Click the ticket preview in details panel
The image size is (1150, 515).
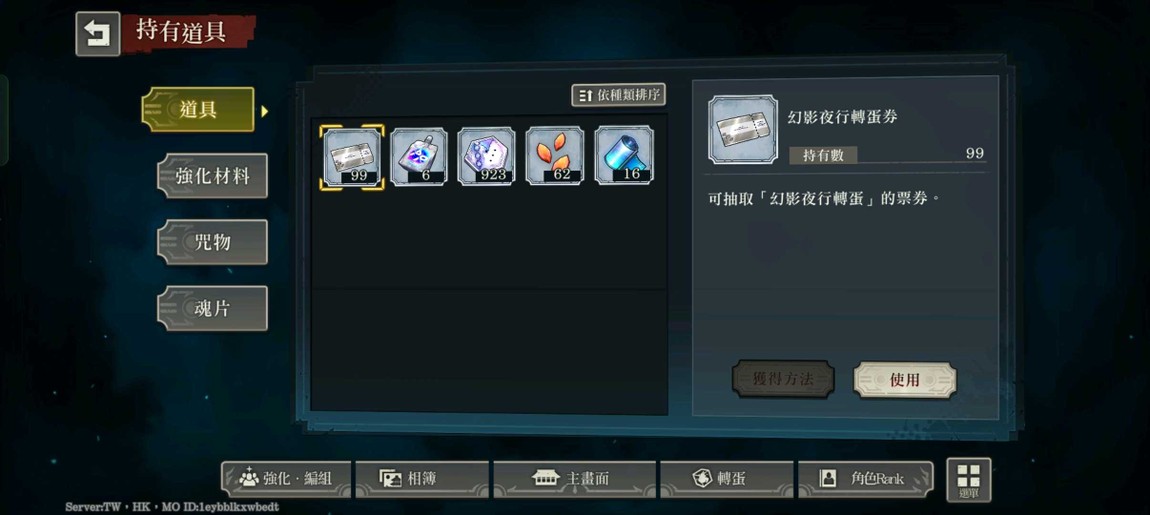coord(743,129)
